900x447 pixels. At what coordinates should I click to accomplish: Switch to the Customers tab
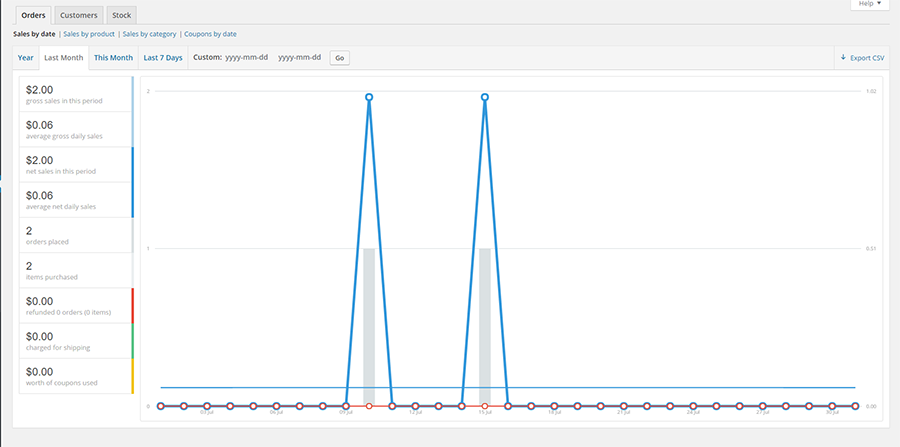pos(79,15)
